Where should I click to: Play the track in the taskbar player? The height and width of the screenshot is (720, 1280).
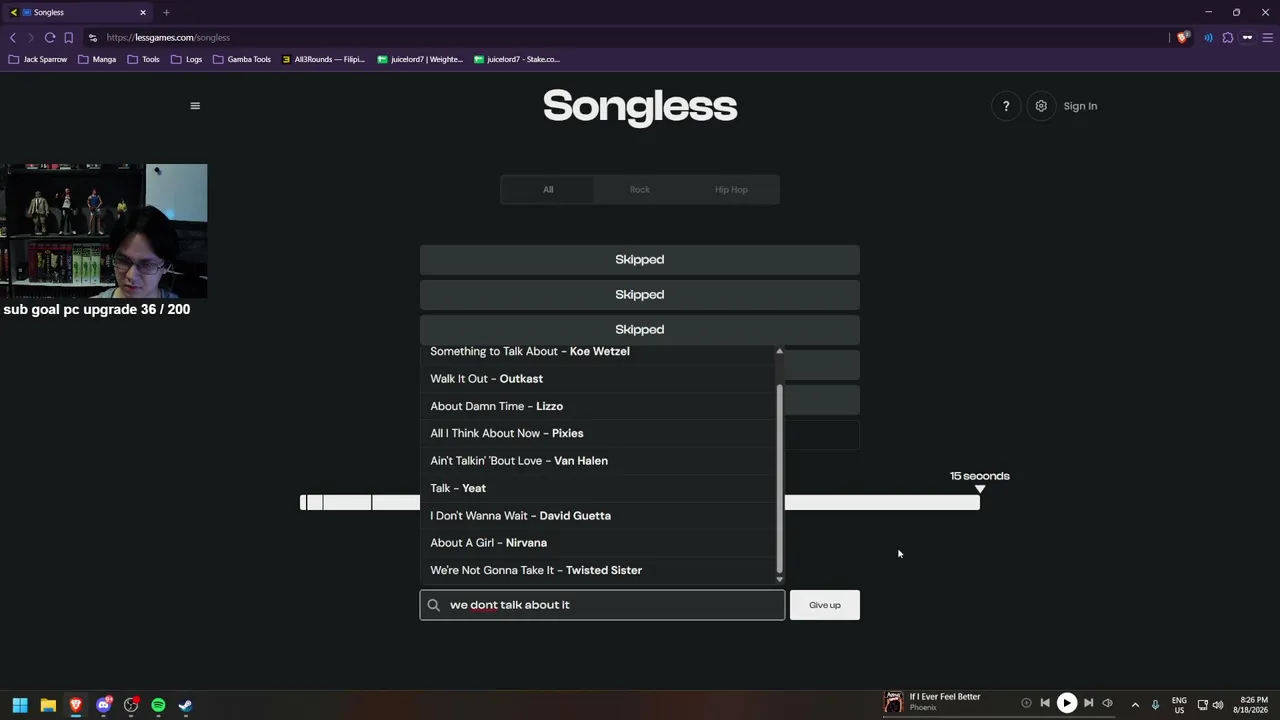pyautogui.click(x=1067, y=703)
